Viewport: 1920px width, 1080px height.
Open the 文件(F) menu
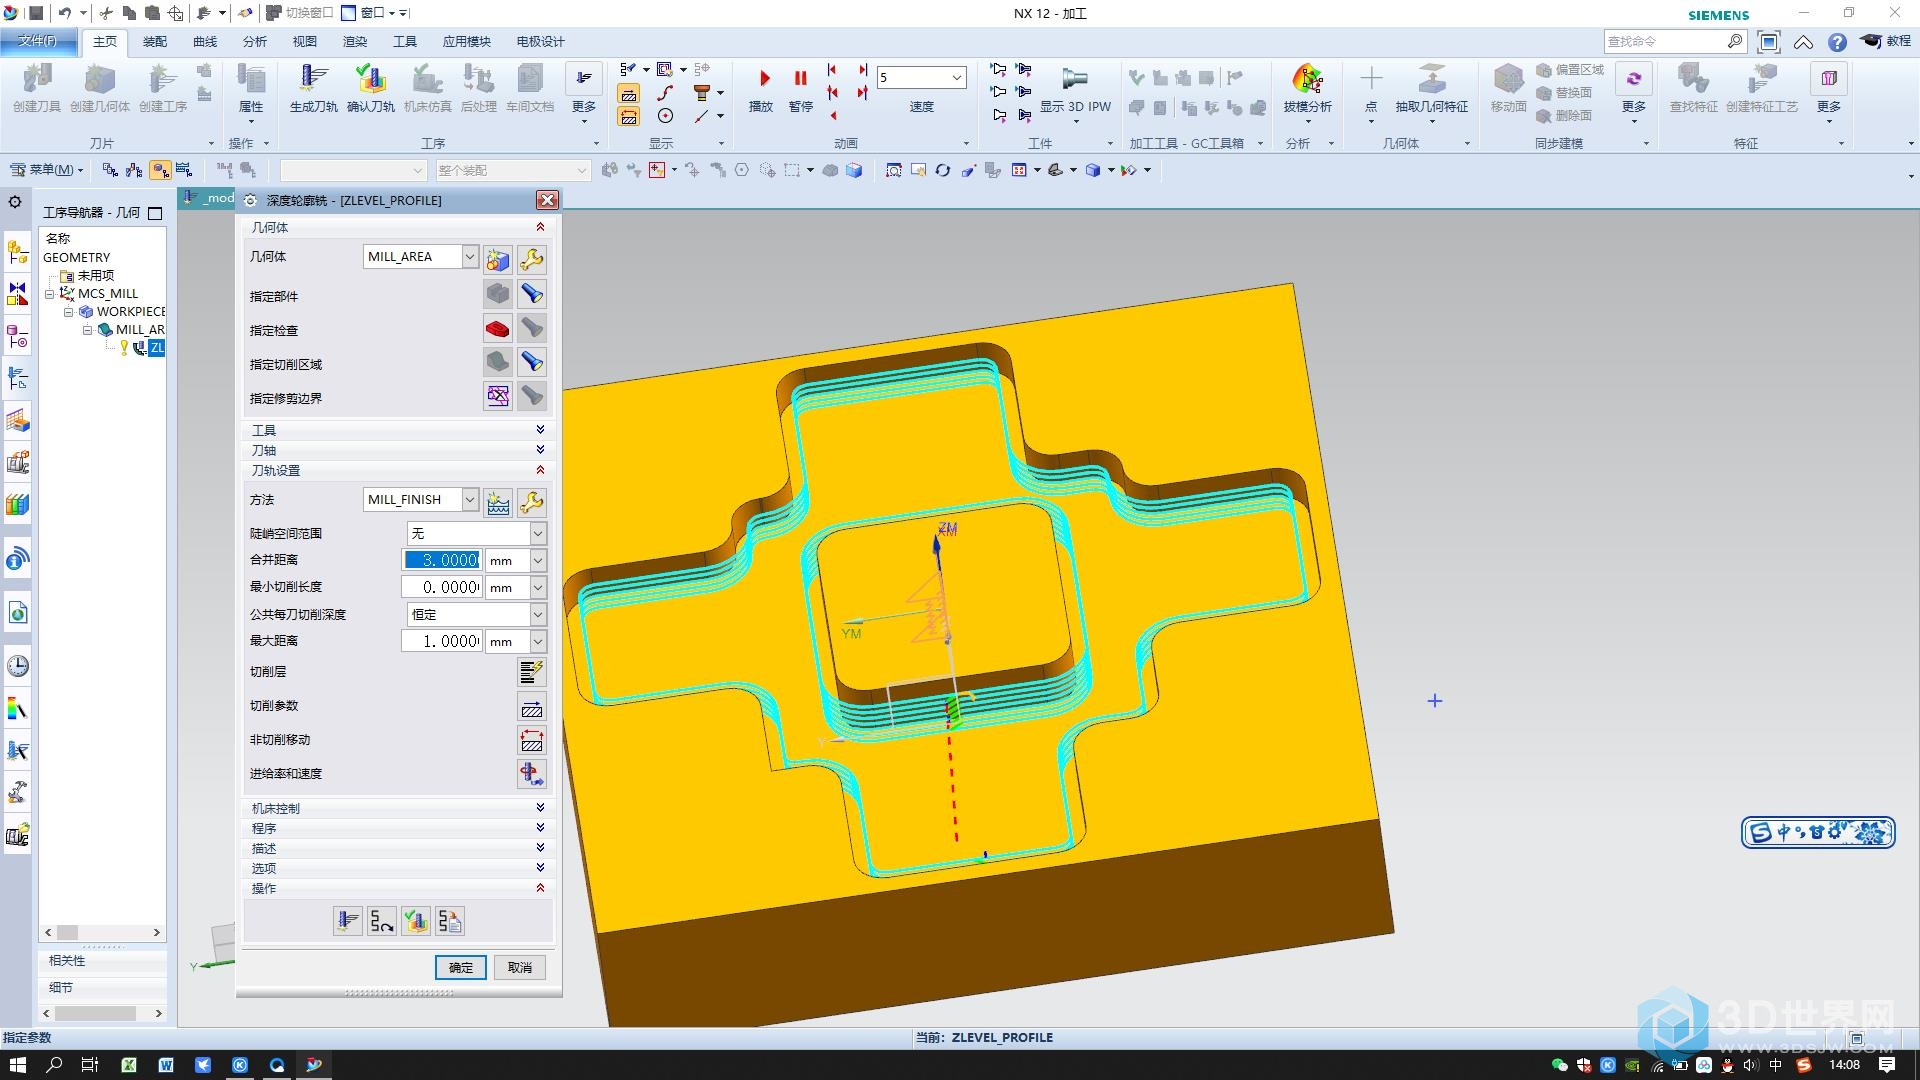coord(37,41)
